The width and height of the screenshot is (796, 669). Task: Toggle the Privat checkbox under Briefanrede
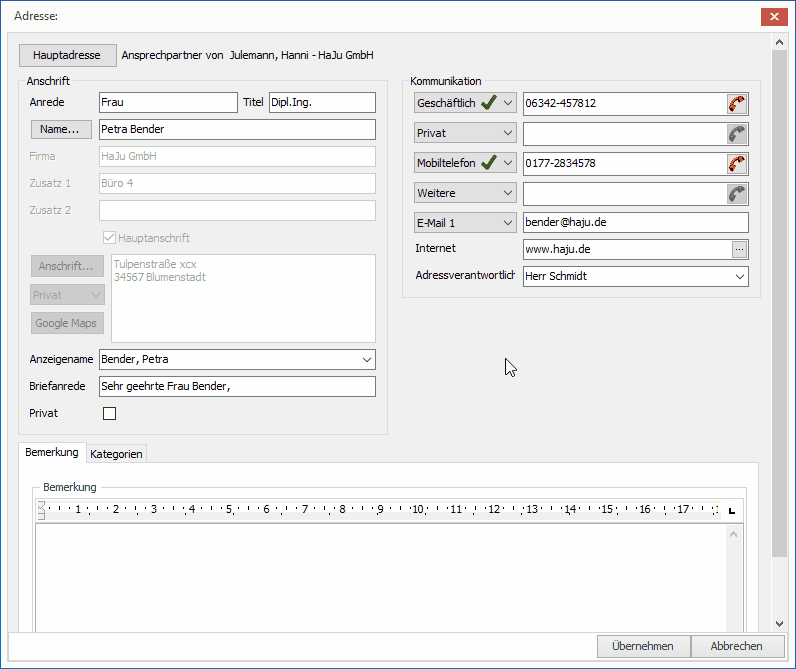pyautogui.click(x=109, y=413)
